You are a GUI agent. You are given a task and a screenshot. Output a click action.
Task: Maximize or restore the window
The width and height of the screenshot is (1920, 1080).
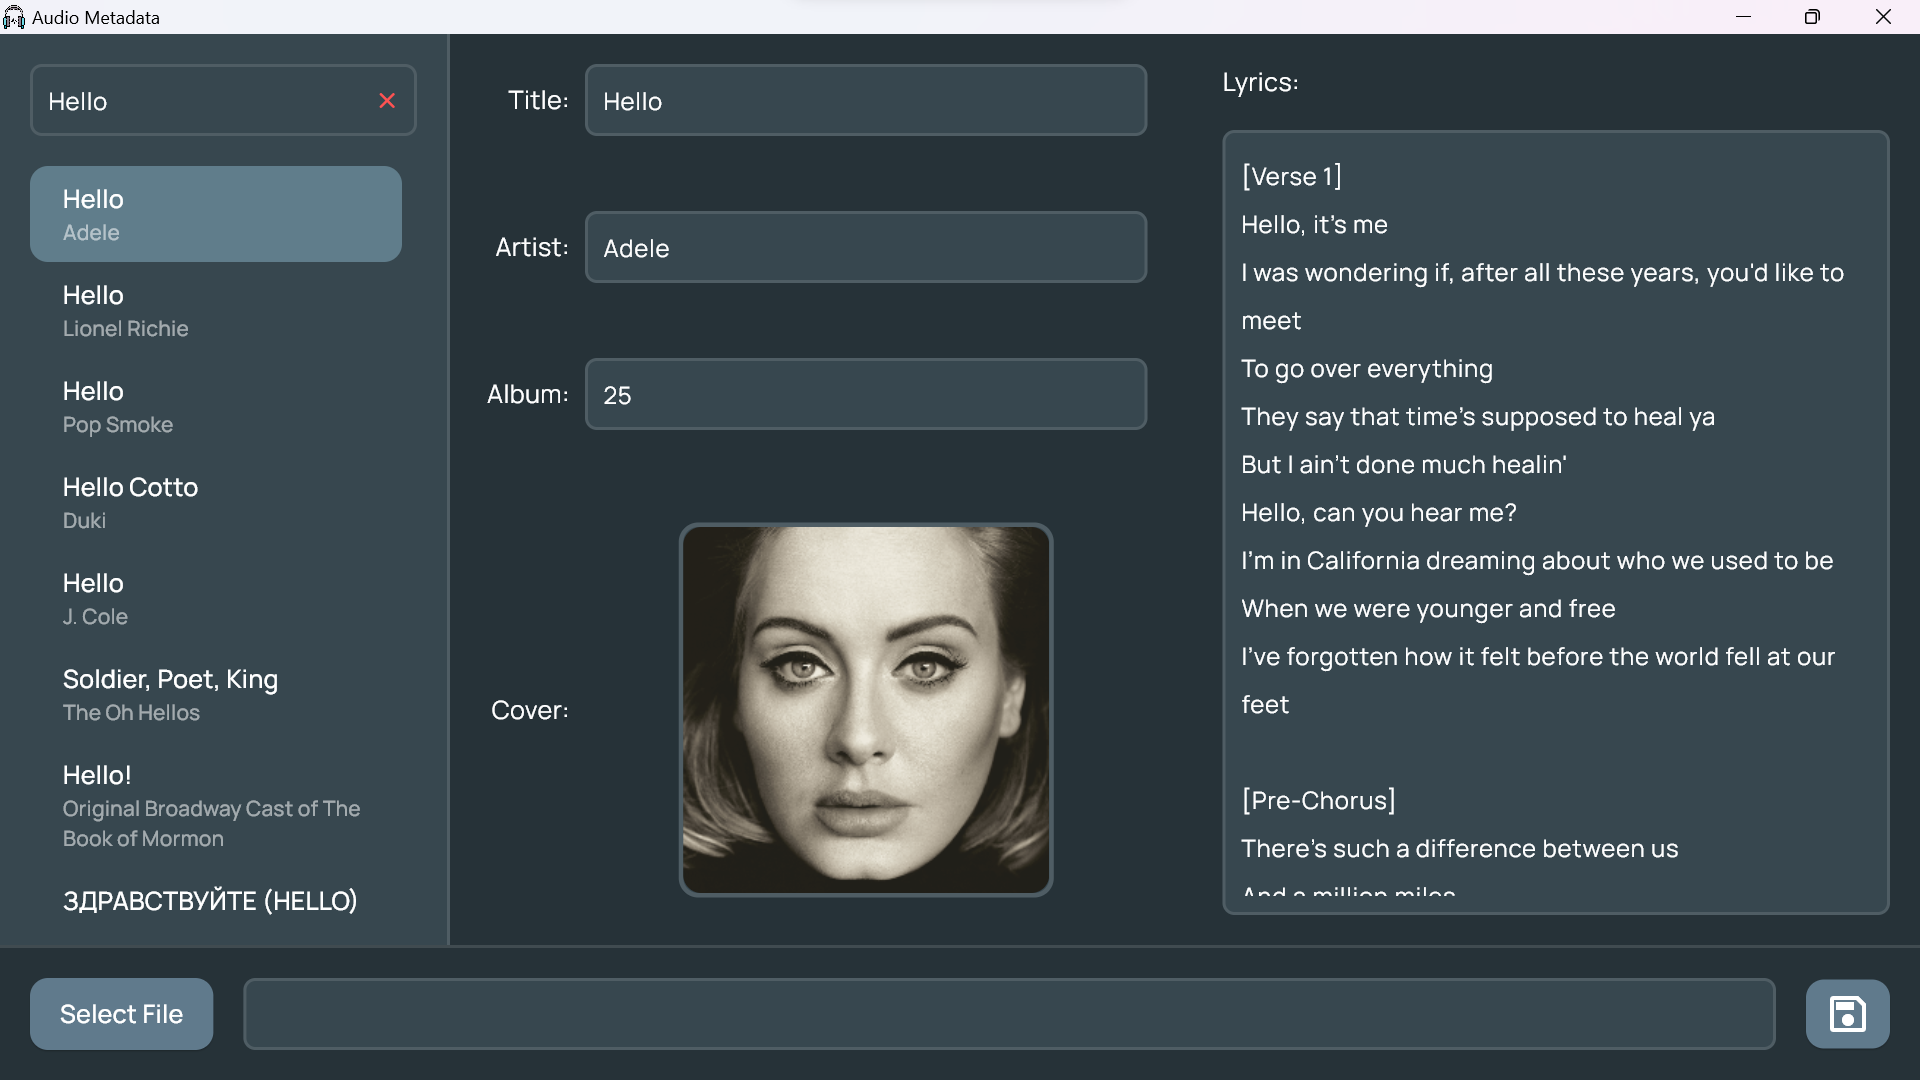pyautogui.click(x=1812, y=17)
